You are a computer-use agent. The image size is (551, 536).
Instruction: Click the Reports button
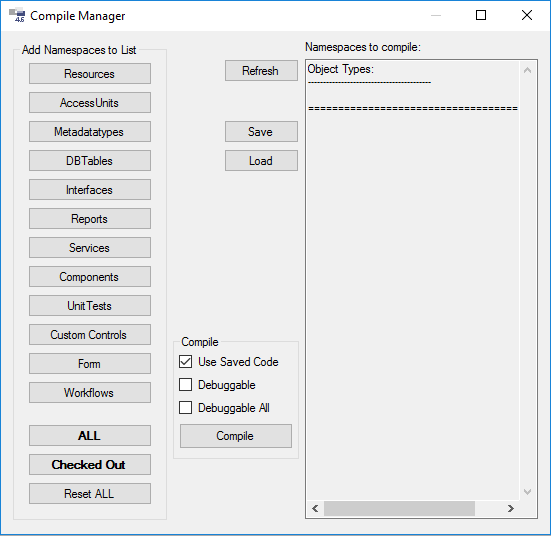(90, 219)
